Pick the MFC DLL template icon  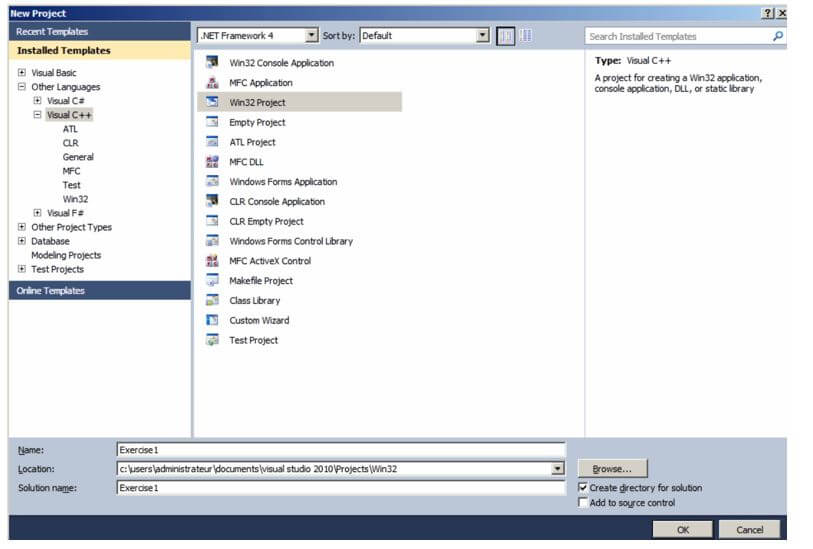212,162
